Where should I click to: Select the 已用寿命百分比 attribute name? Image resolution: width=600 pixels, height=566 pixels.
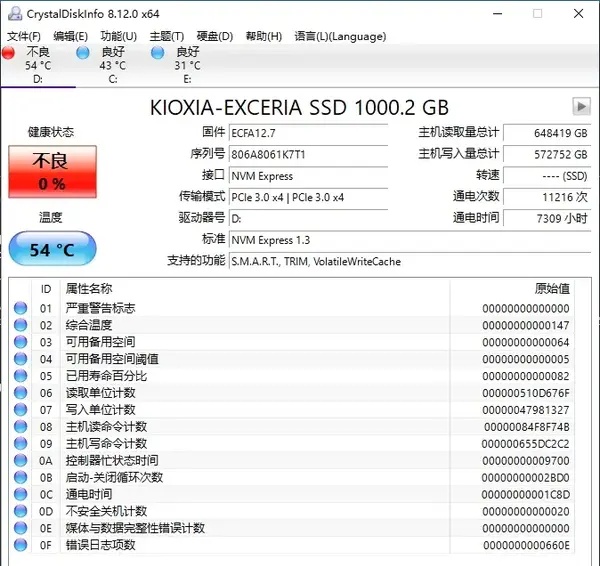click(x=106, y=376)
